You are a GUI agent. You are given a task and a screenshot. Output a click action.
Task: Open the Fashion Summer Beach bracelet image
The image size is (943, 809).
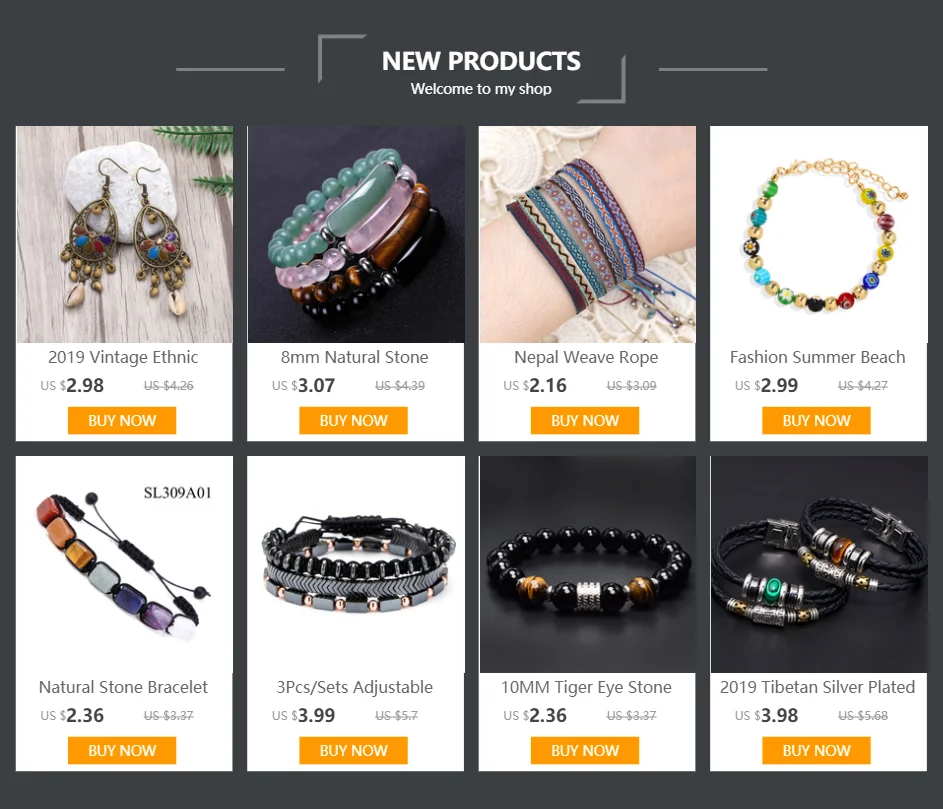(819, 234)
